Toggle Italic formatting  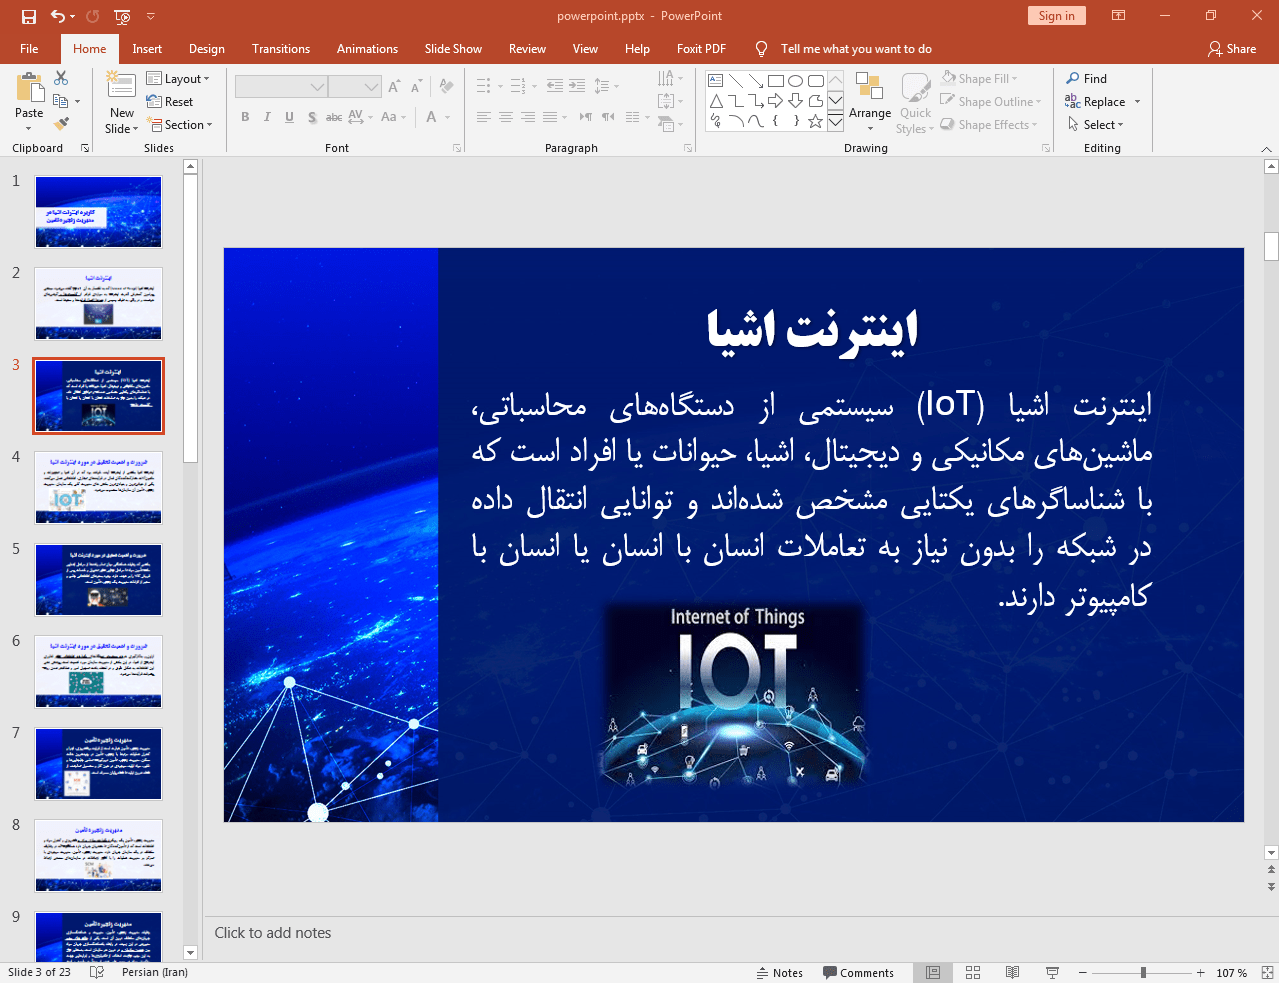point(267,117)
